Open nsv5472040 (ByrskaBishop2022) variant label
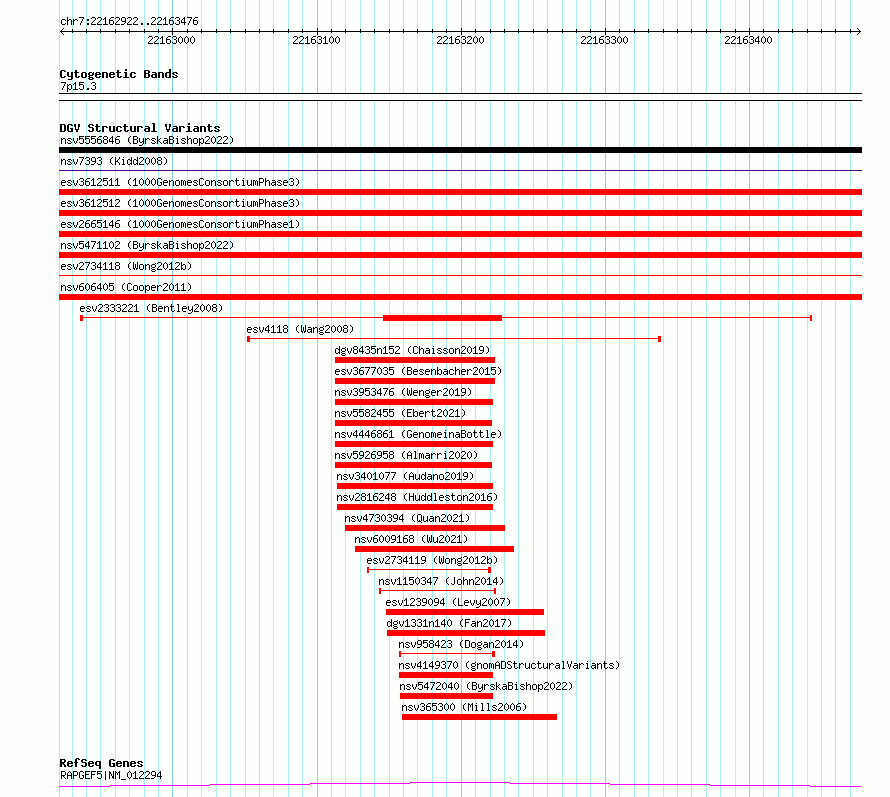 pos(486,686)
